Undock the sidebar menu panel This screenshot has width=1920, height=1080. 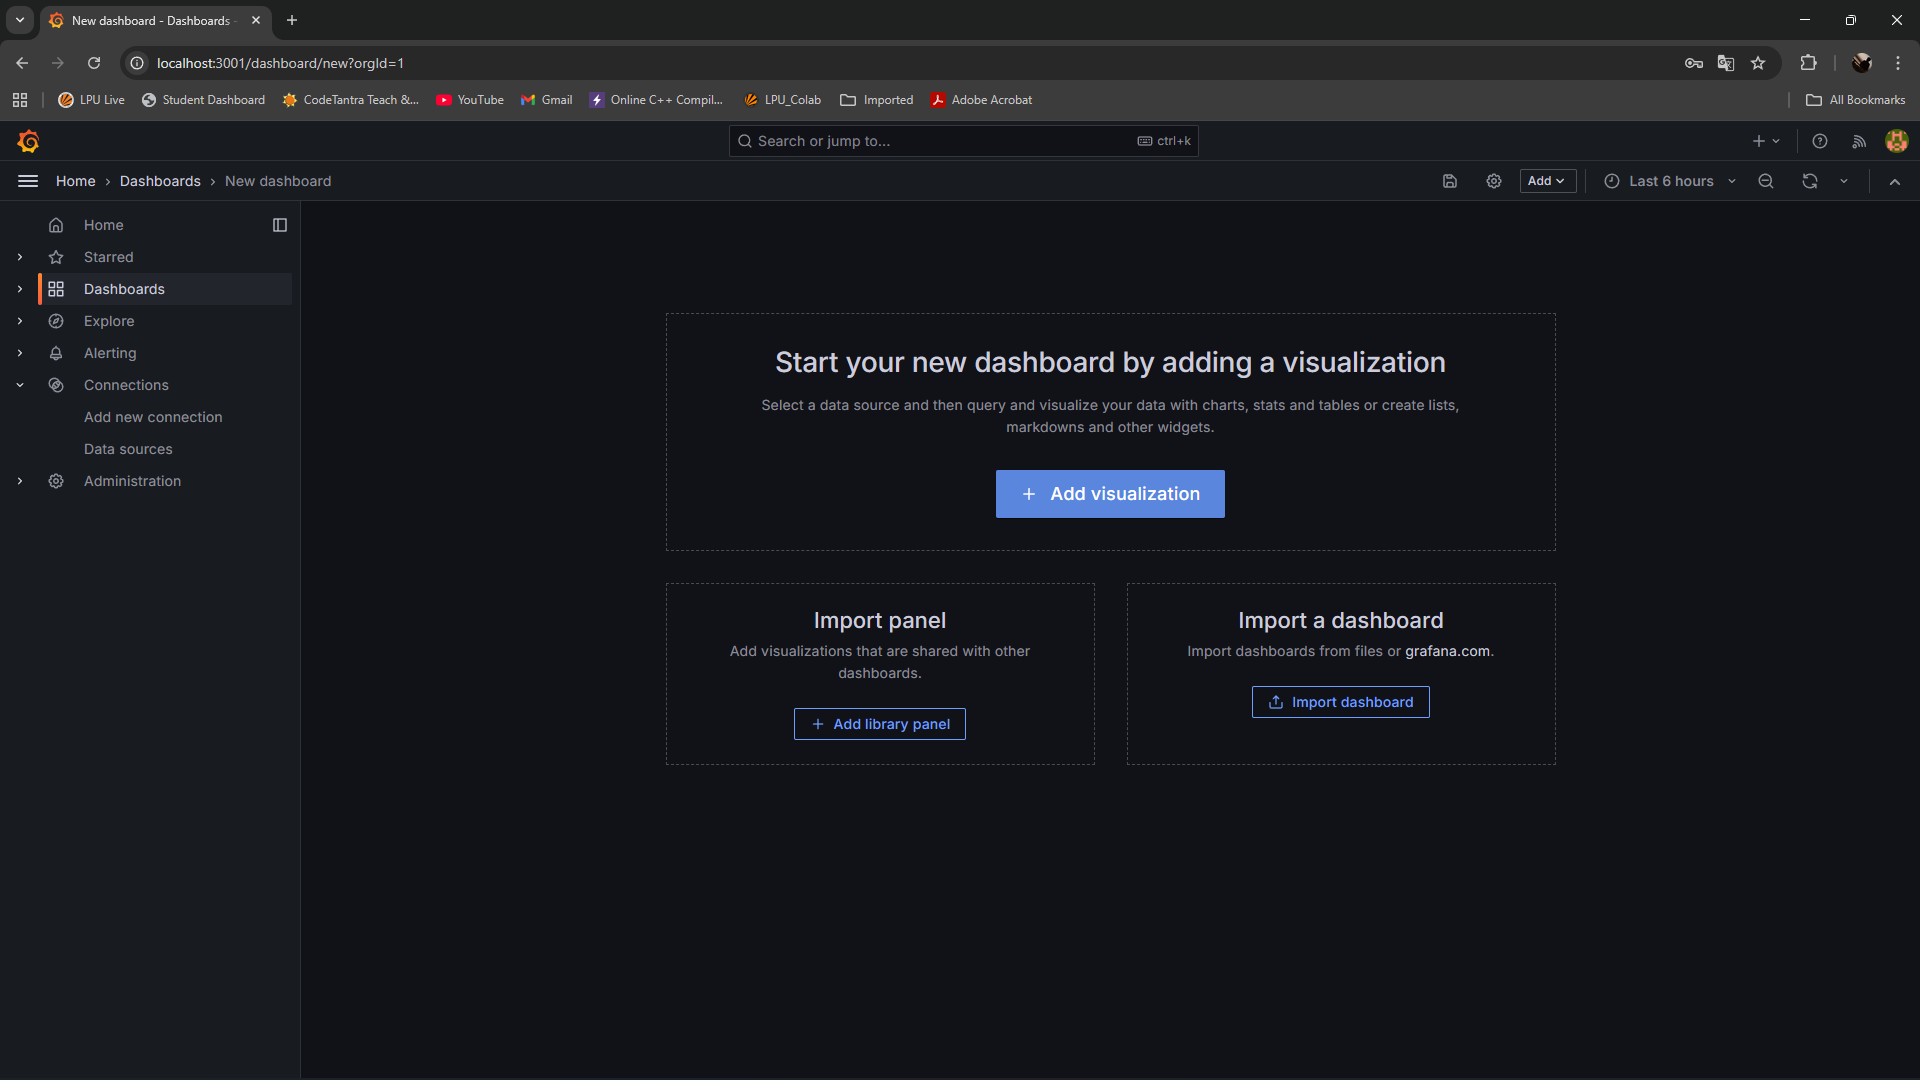point(280,225)
